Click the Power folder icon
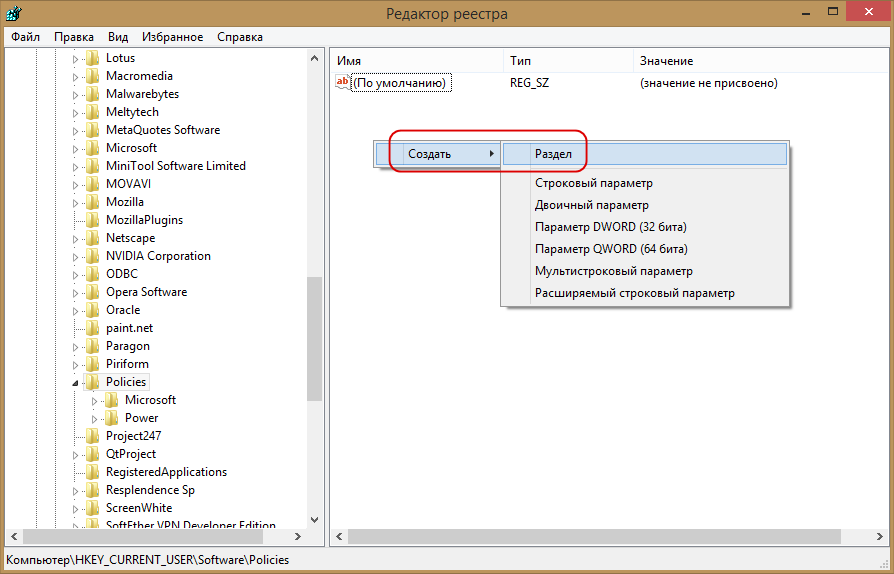The height and width of the screenshot is (574, 894). pyautogui.click(x=112, y=418)
